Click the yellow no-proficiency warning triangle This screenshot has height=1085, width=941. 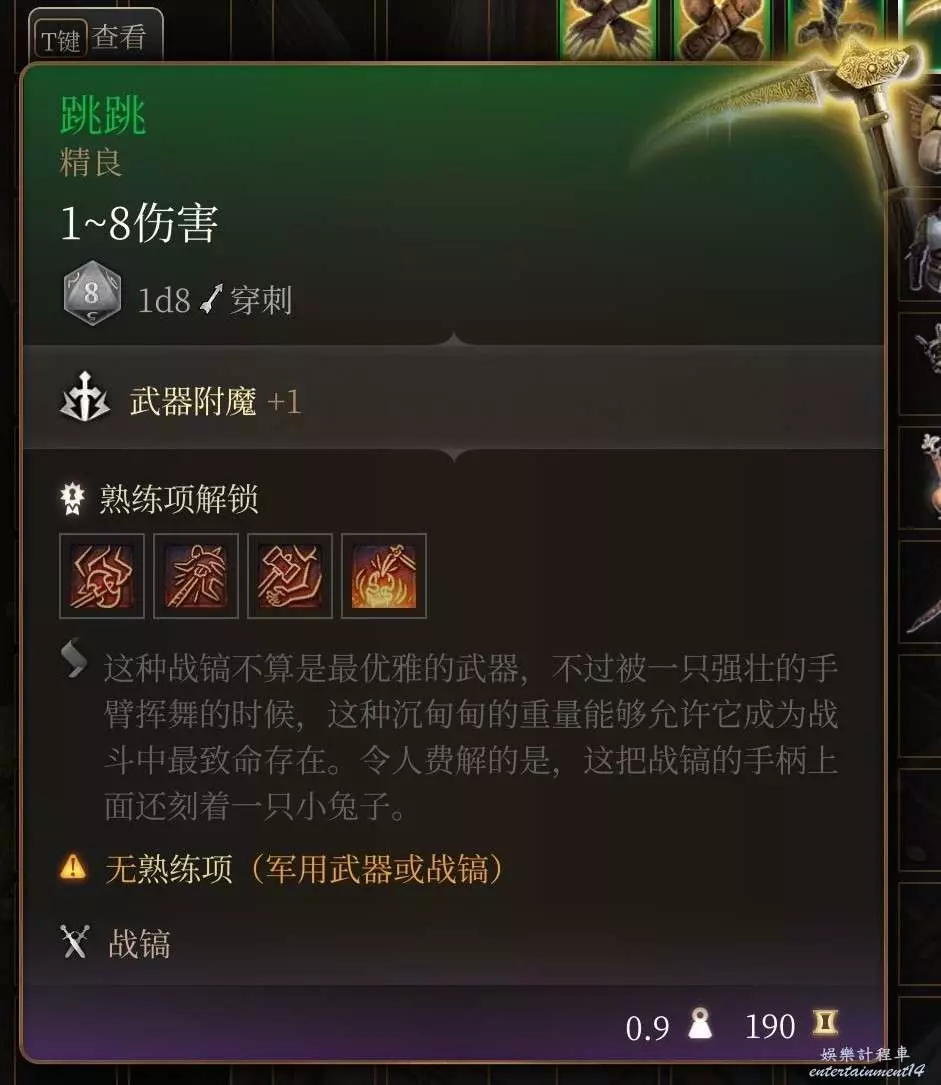click(73, 867)
